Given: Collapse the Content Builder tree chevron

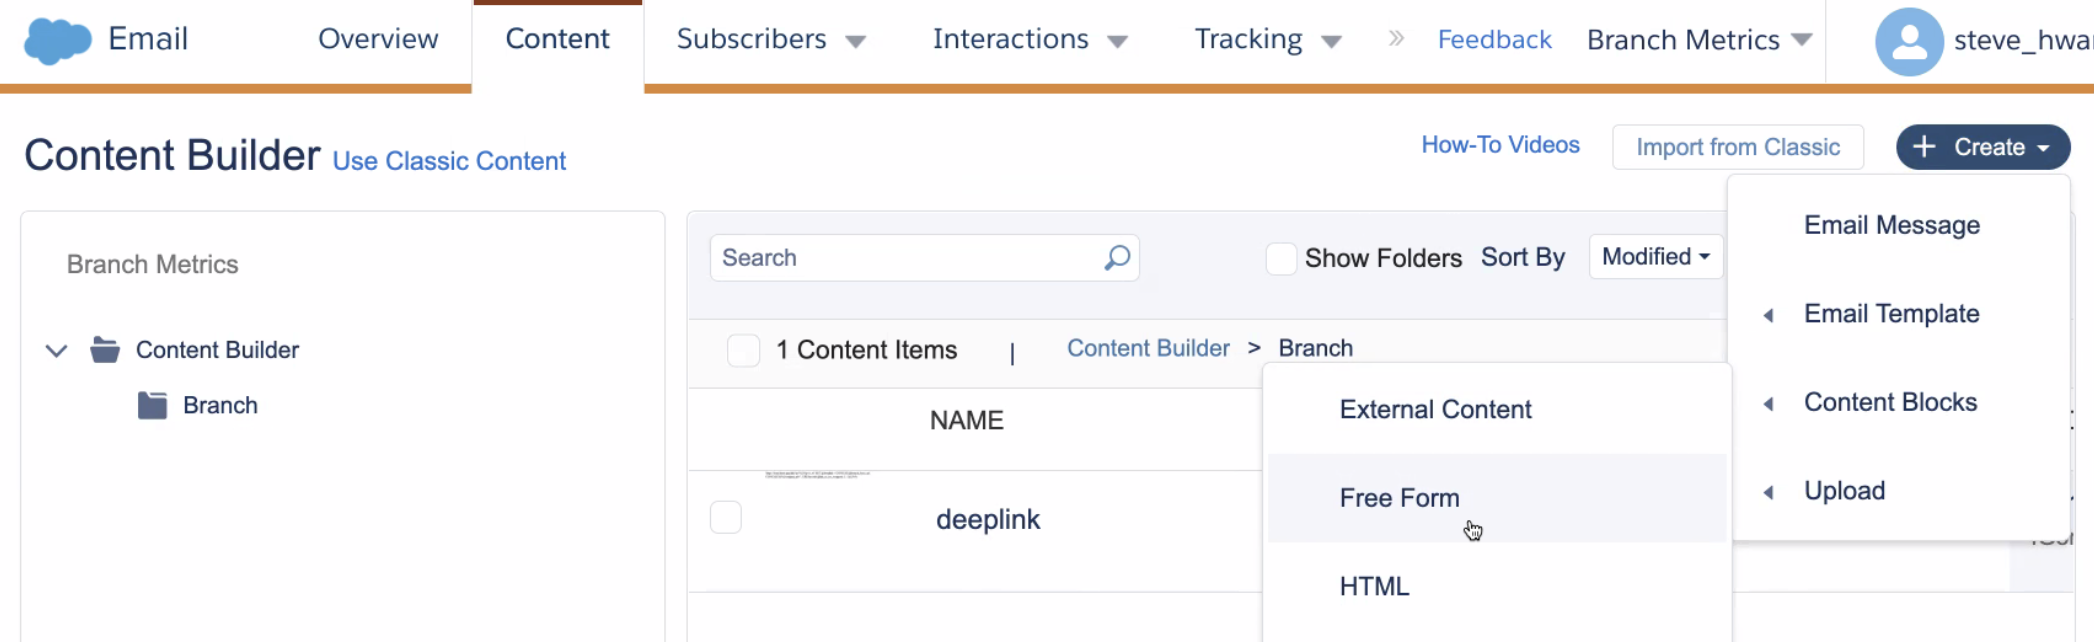Looking at the screenshot, I should pyautogui.click(x=57, y=351).
